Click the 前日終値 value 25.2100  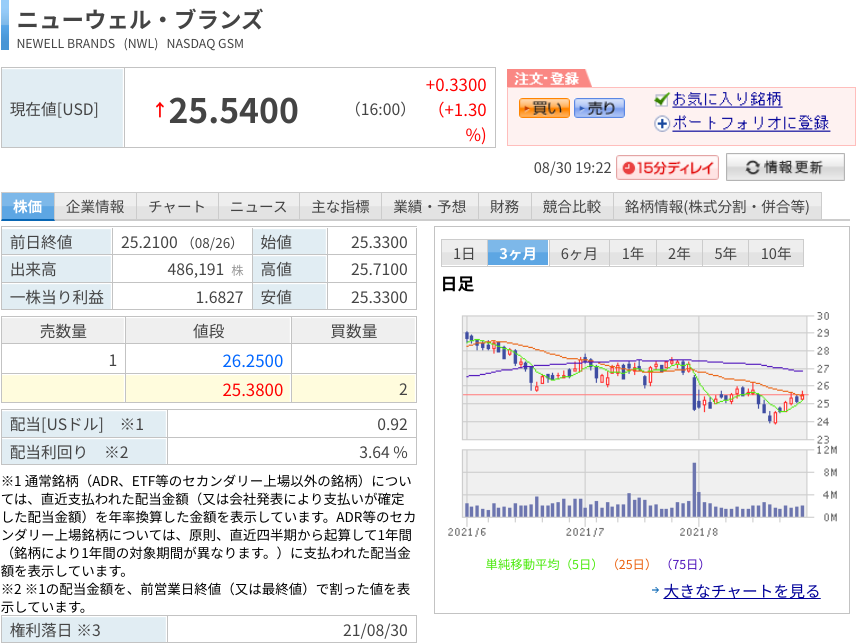(149, 242)
